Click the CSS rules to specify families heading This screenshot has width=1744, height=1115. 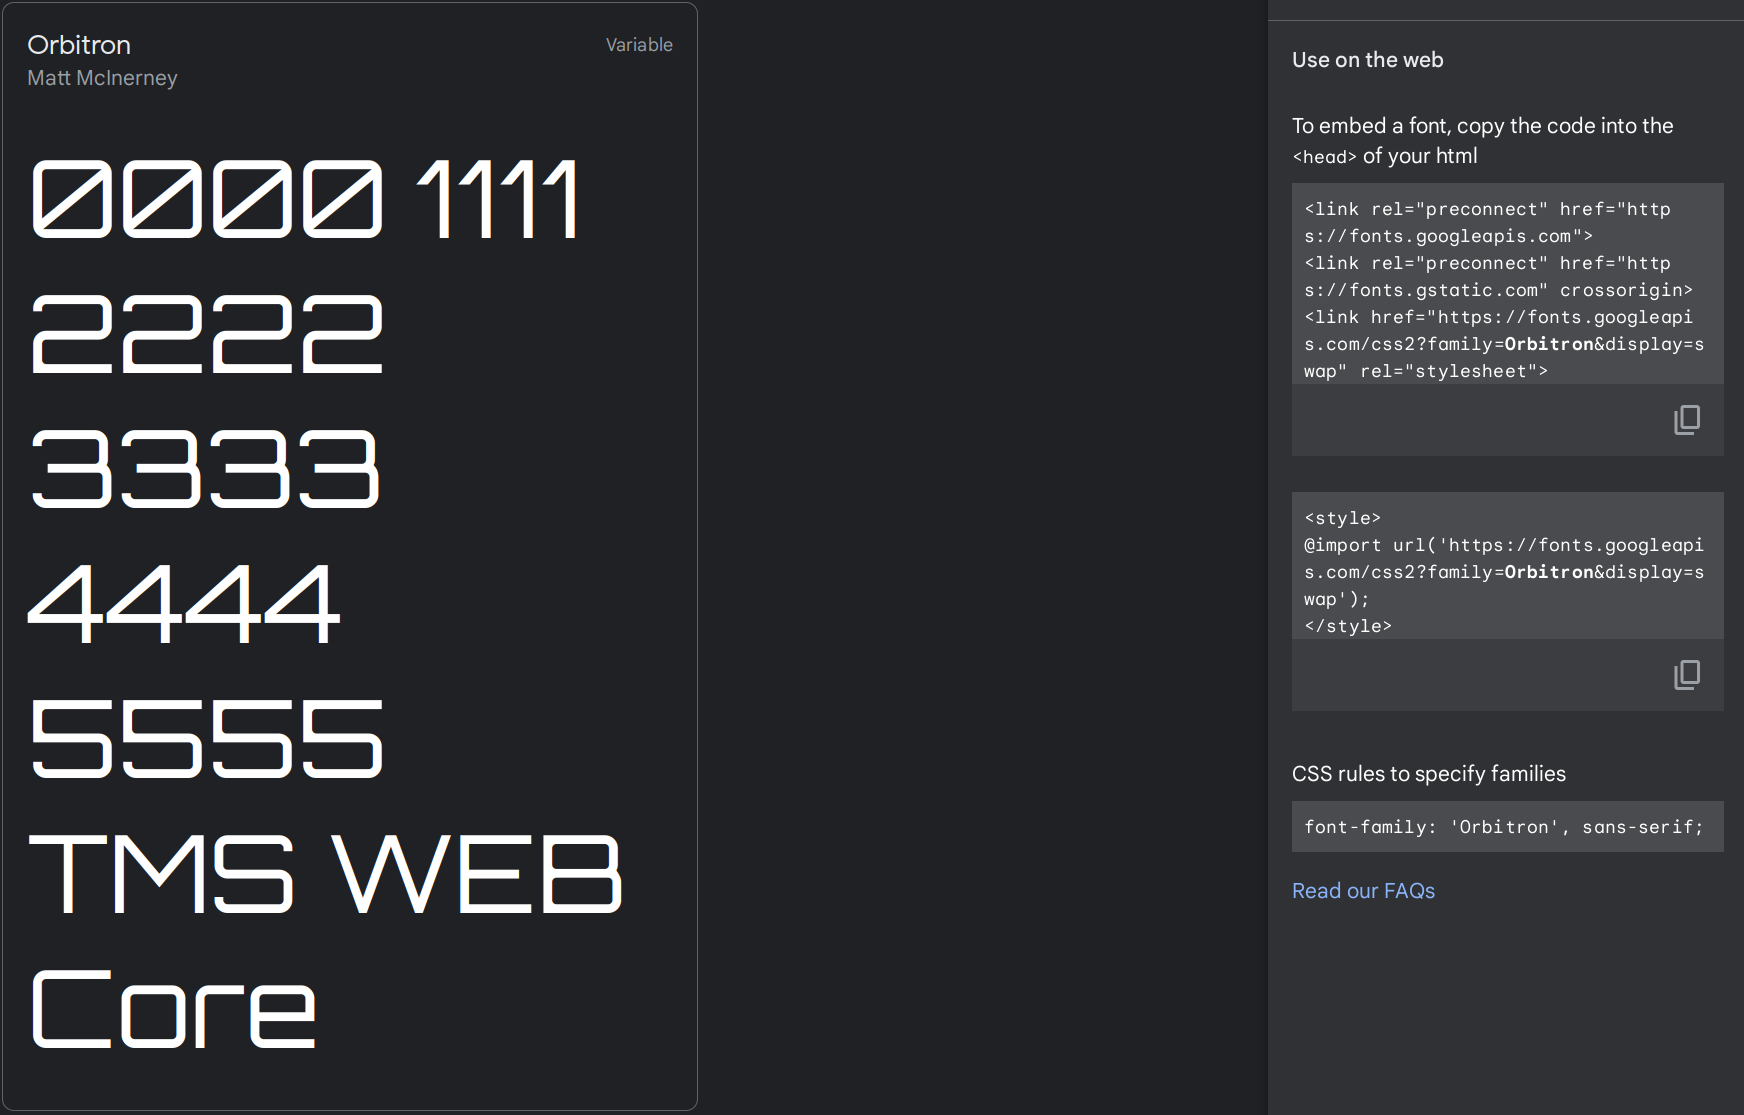tap(1428, 774)
